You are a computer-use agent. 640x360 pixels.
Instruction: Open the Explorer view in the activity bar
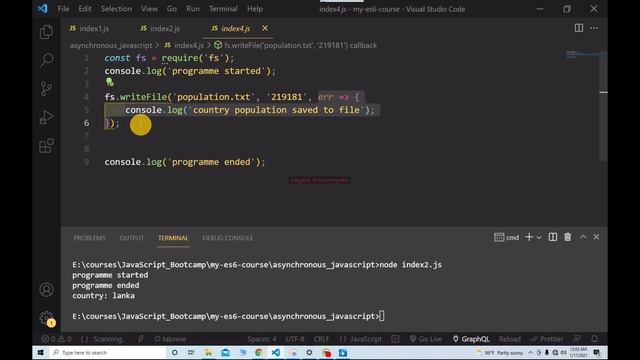click(x=46, y=32)
